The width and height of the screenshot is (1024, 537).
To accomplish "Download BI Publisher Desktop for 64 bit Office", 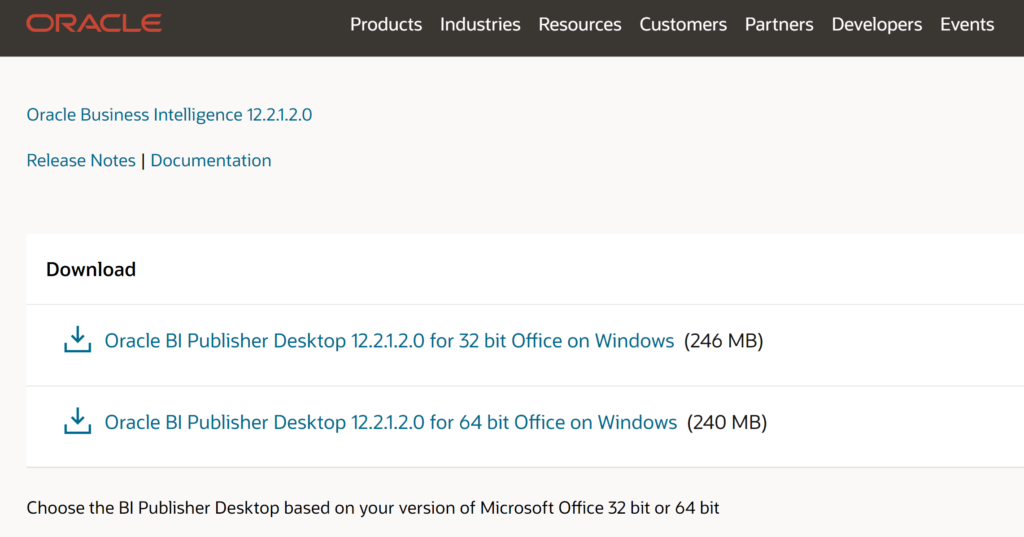I will [391, 423].
